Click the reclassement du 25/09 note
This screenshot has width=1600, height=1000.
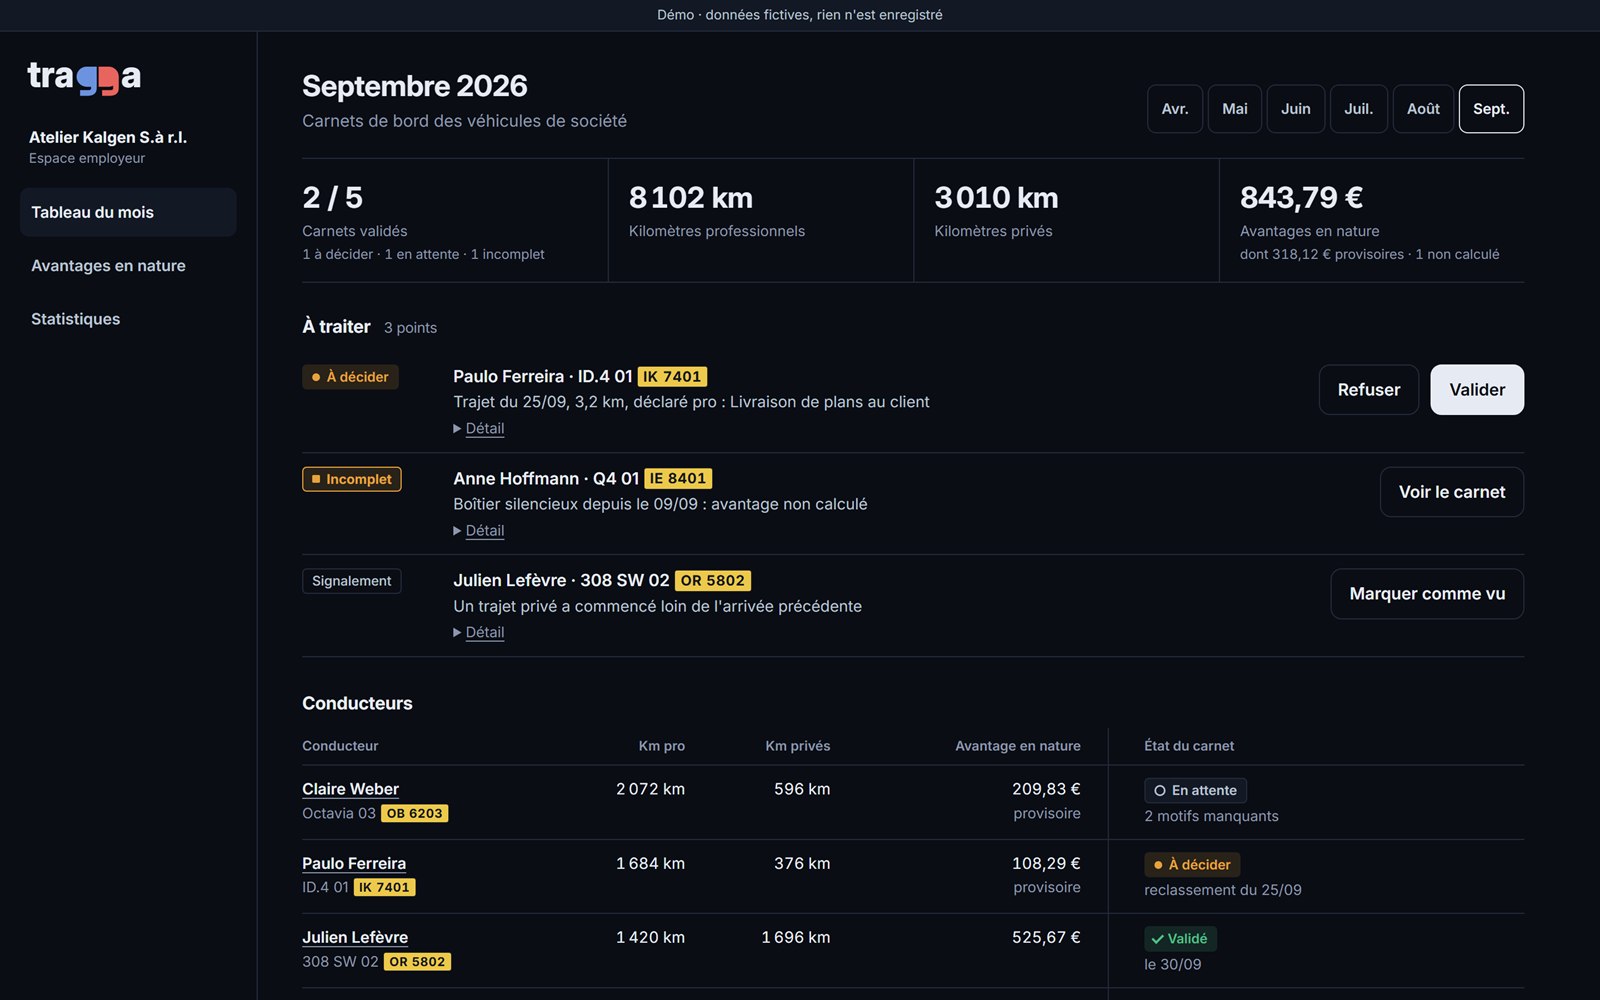[1223, 890]
